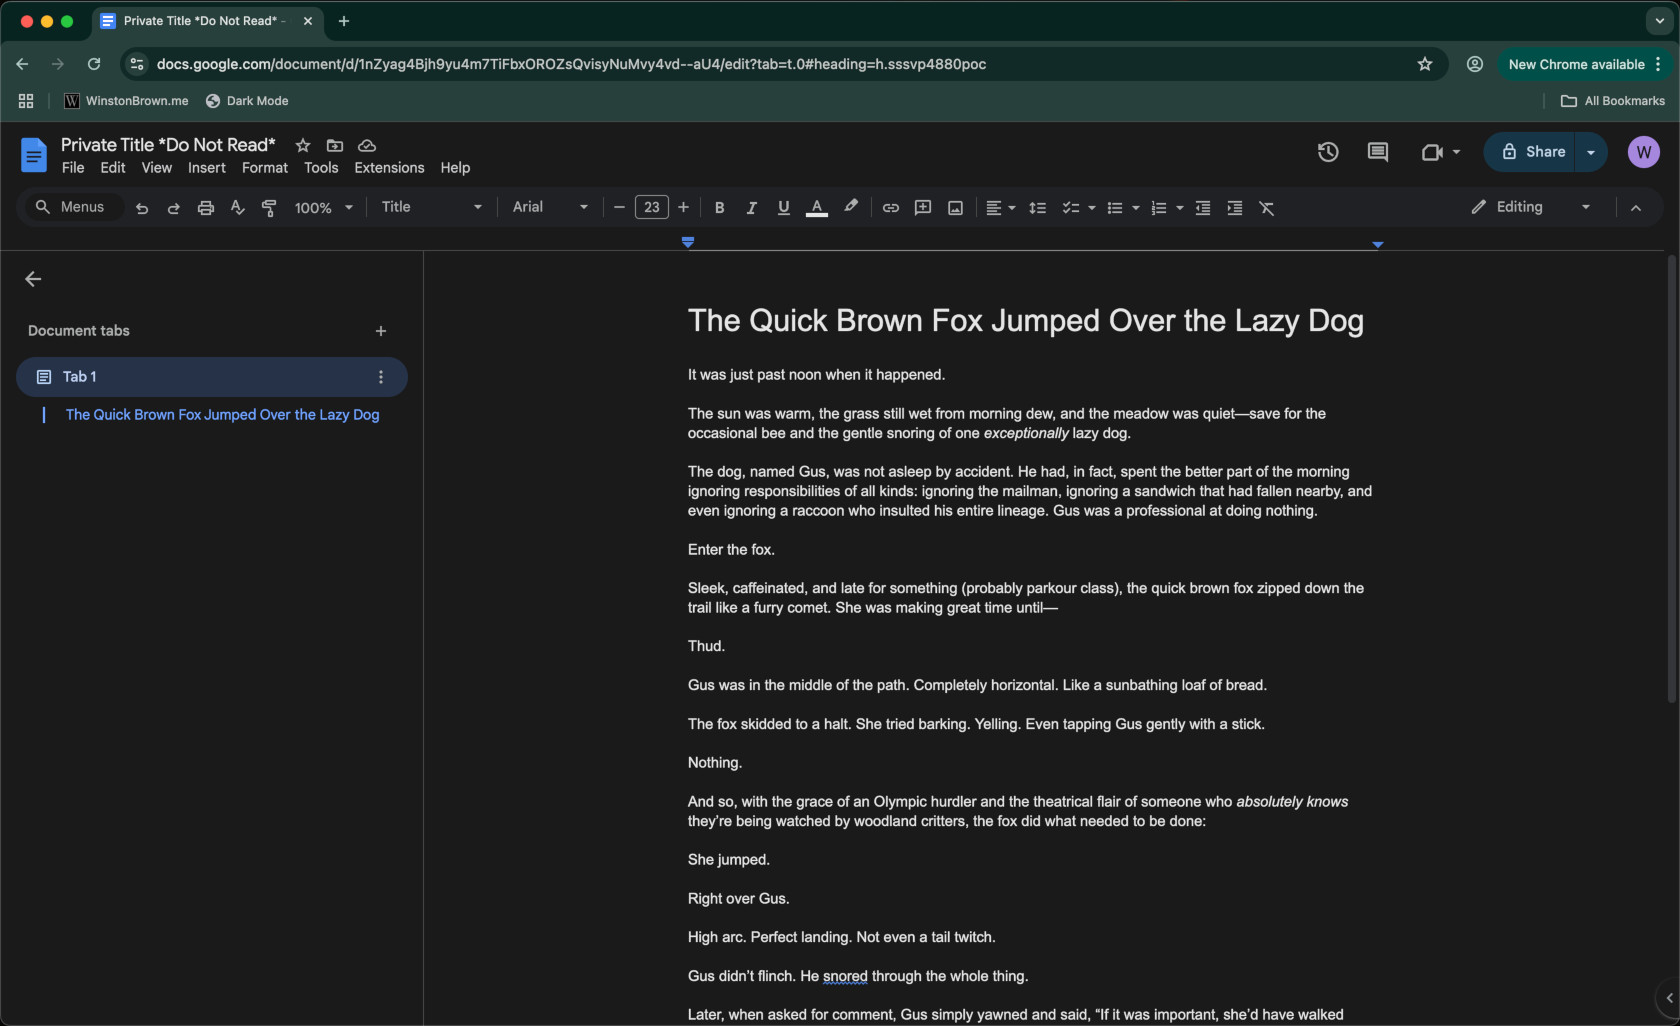Open the 100% zoom dropdown
Viewport: 1680px width, 1026px height.
coord(324,208)
